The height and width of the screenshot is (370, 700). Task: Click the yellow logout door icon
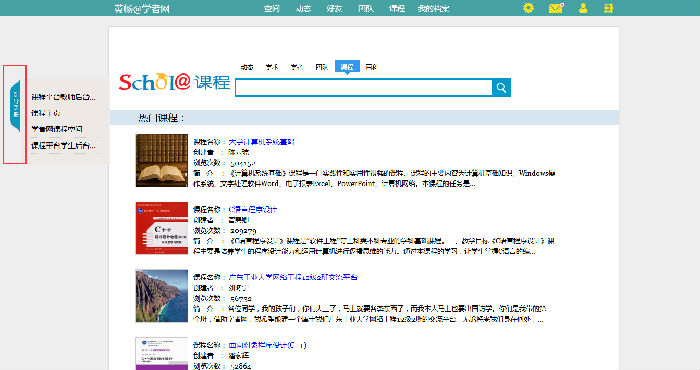pyautogui.click(x=608, y=8)
